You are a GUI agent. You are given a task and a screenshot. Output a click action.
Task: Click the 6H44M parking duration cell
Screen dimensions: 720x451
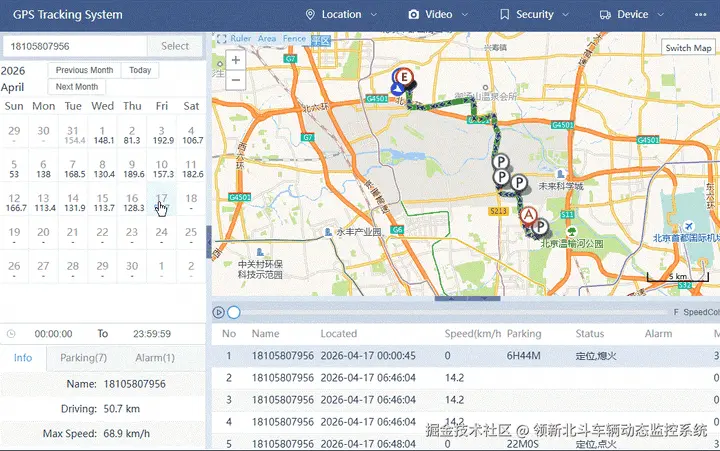coord(523,356)
